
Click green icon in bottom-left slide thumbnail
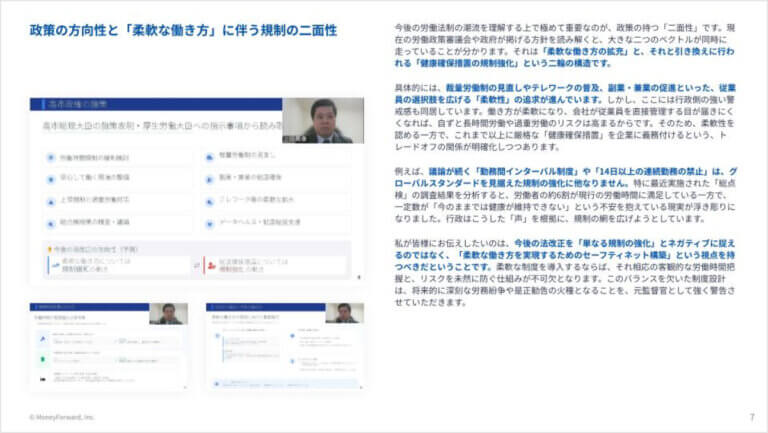(x=43, y=359)
